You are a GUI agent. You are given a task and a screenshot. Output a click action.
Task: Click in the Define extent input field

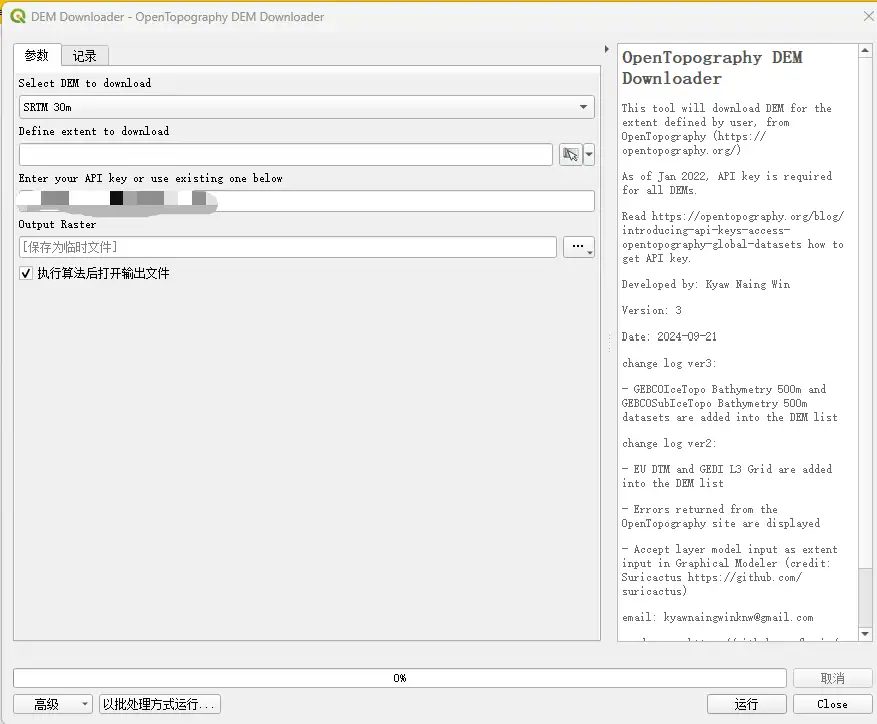[285, 154]
